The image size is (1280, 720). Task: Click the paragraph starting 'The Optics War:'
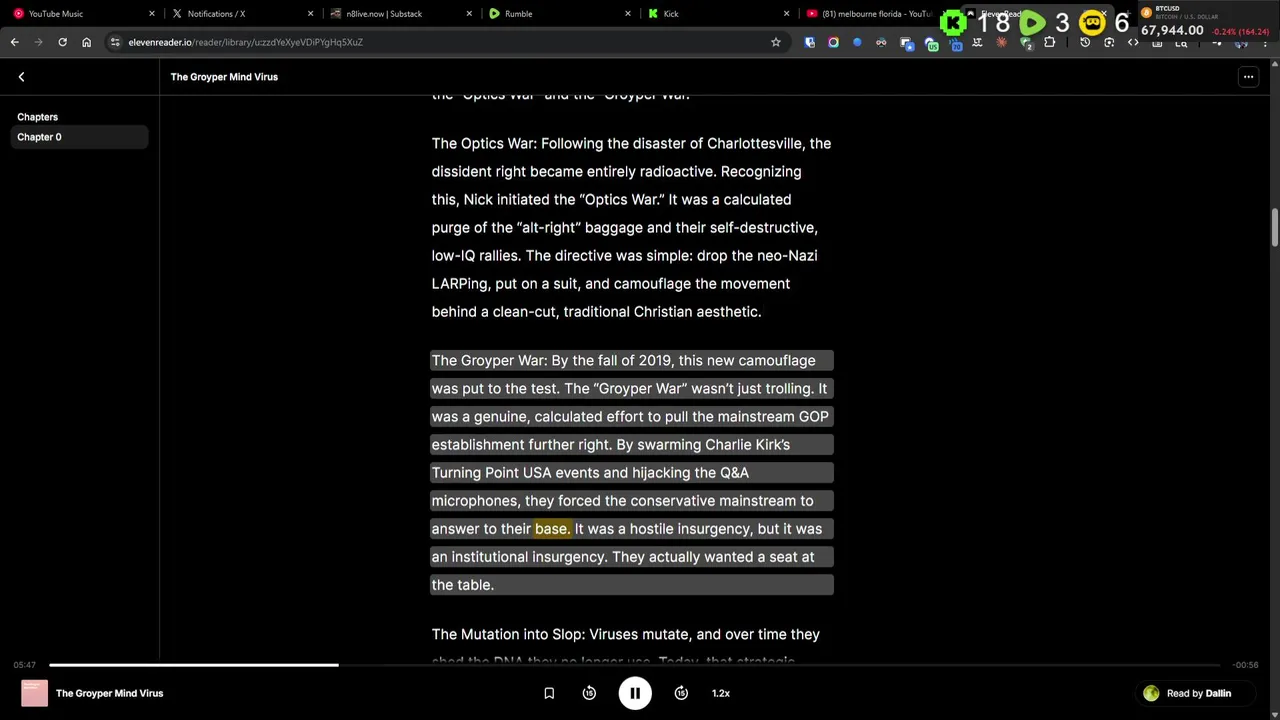coord(631,227)
